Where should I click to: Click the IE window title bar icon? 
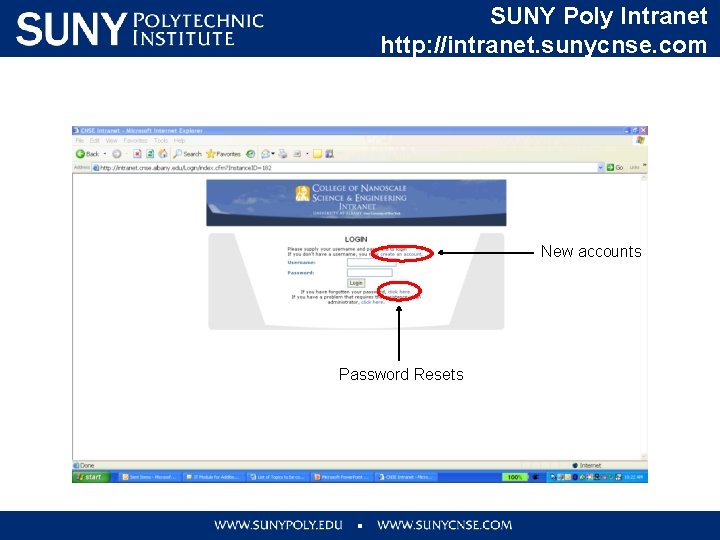click(x=76, y=130)
